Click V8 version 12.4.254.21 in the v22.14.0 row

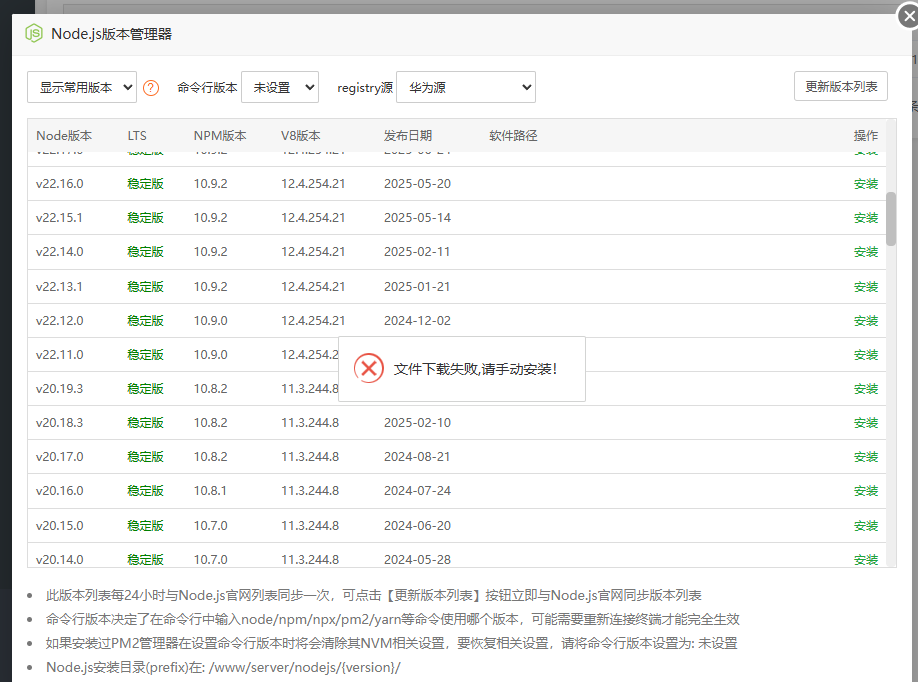click(x=313, y=252)
